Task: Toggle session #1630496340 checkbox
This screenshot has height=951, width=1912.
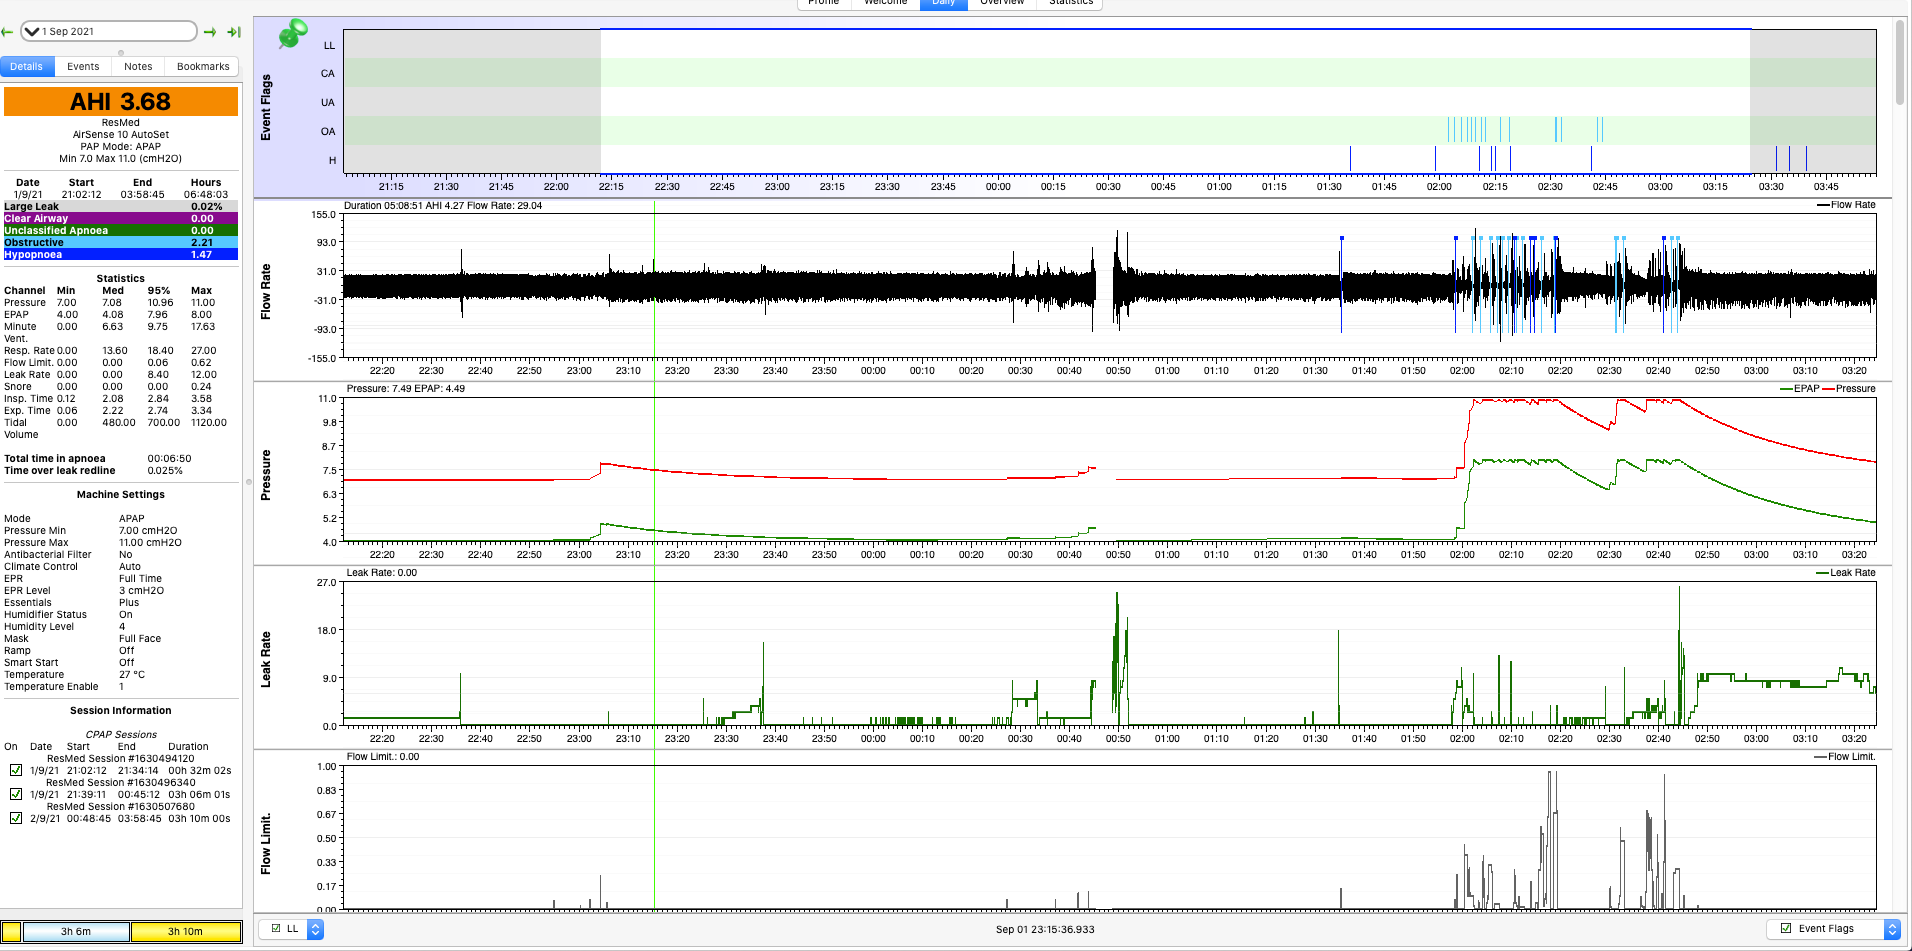Action: pyautogui.click(x=16, y=795)
